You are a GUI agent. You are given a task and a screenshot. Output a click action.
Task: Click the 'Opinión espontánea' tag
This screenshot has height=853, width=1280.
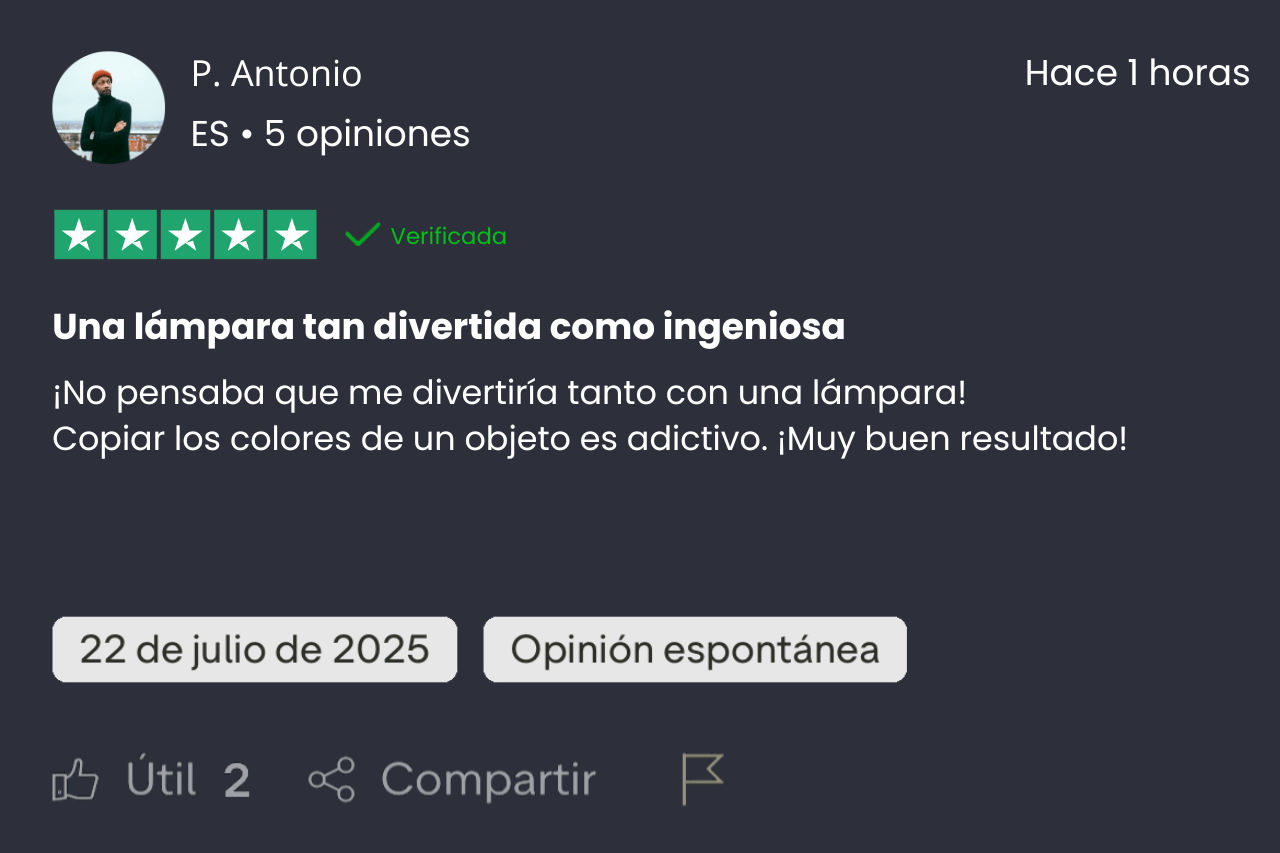point(695,650)
